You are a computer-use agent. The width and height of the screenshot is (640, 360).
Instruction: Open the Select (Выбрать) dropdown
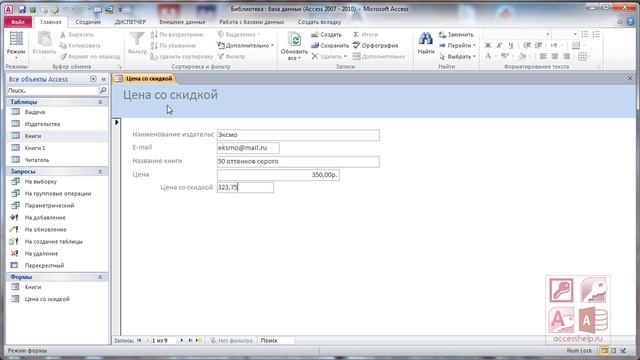tap(458, 57)
